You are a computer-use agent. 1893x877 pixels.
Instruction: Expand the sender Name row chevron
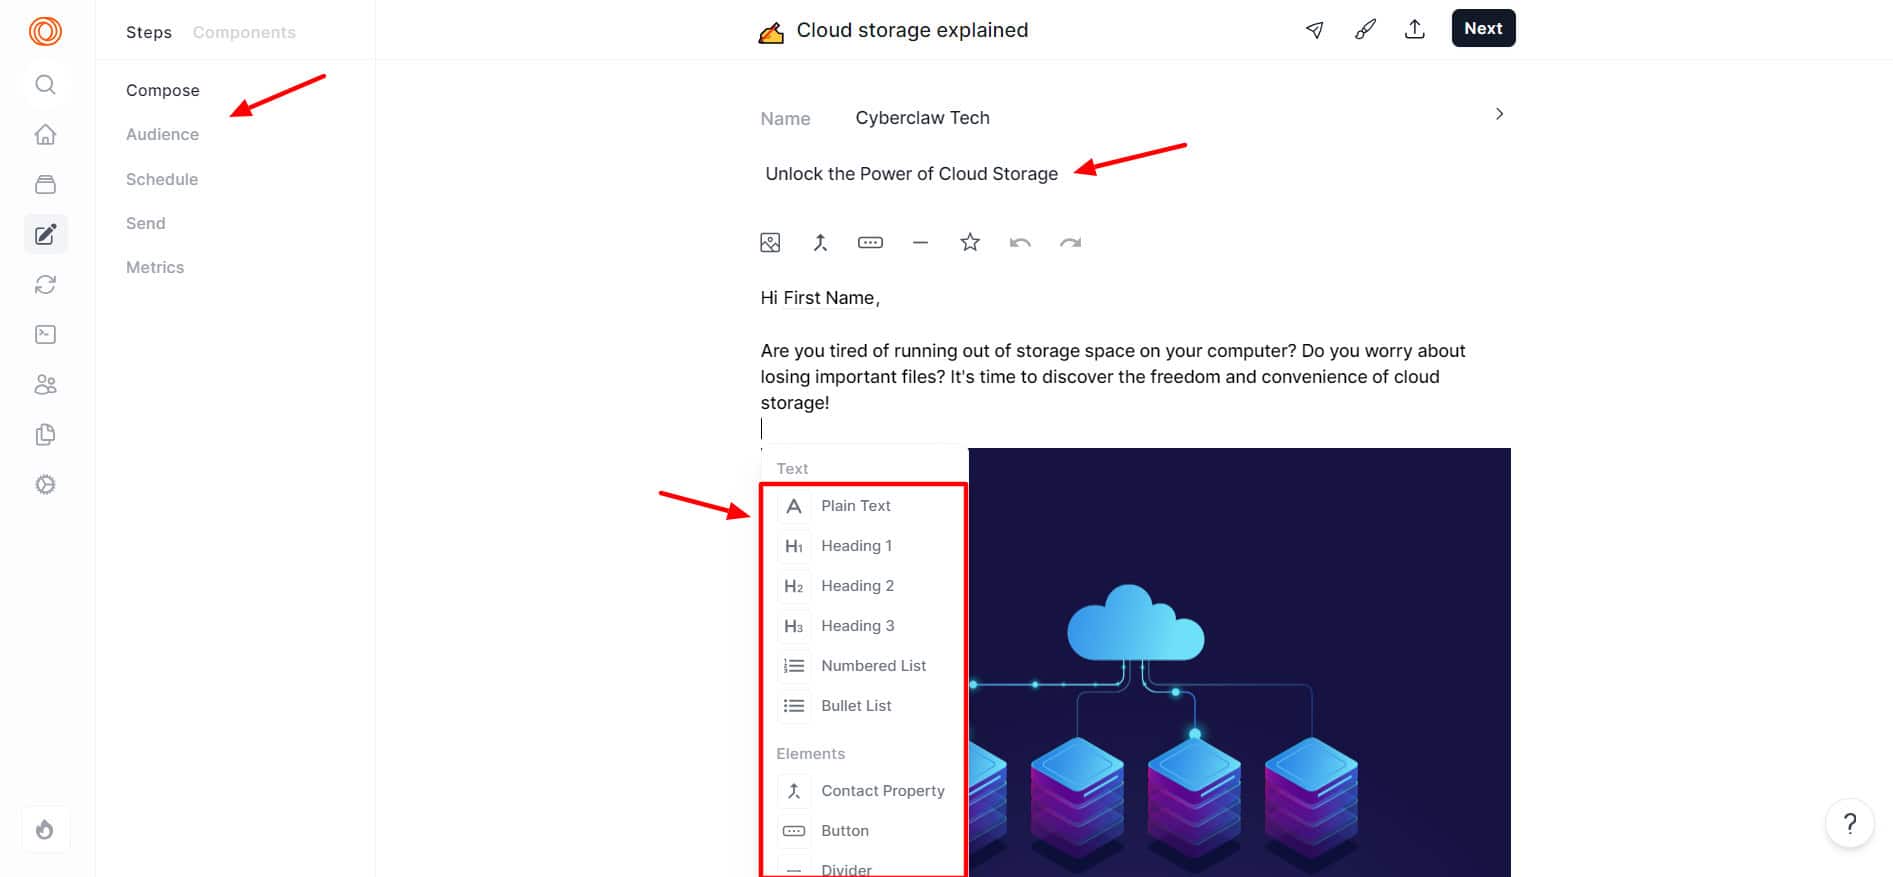click(x=1499, y=114)
